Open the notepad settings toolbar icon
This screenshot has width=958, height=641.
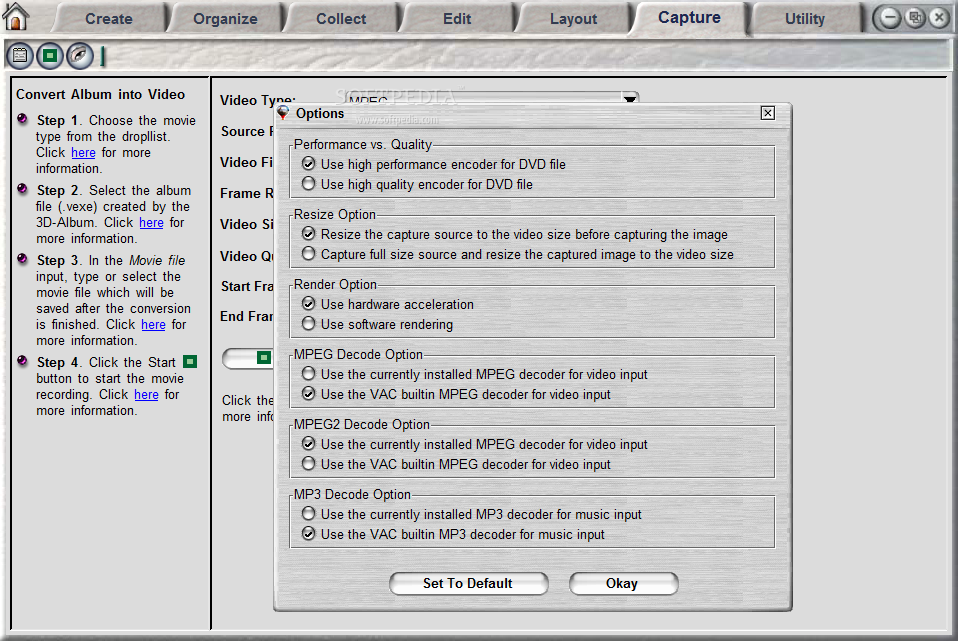[x=20, y=56]
